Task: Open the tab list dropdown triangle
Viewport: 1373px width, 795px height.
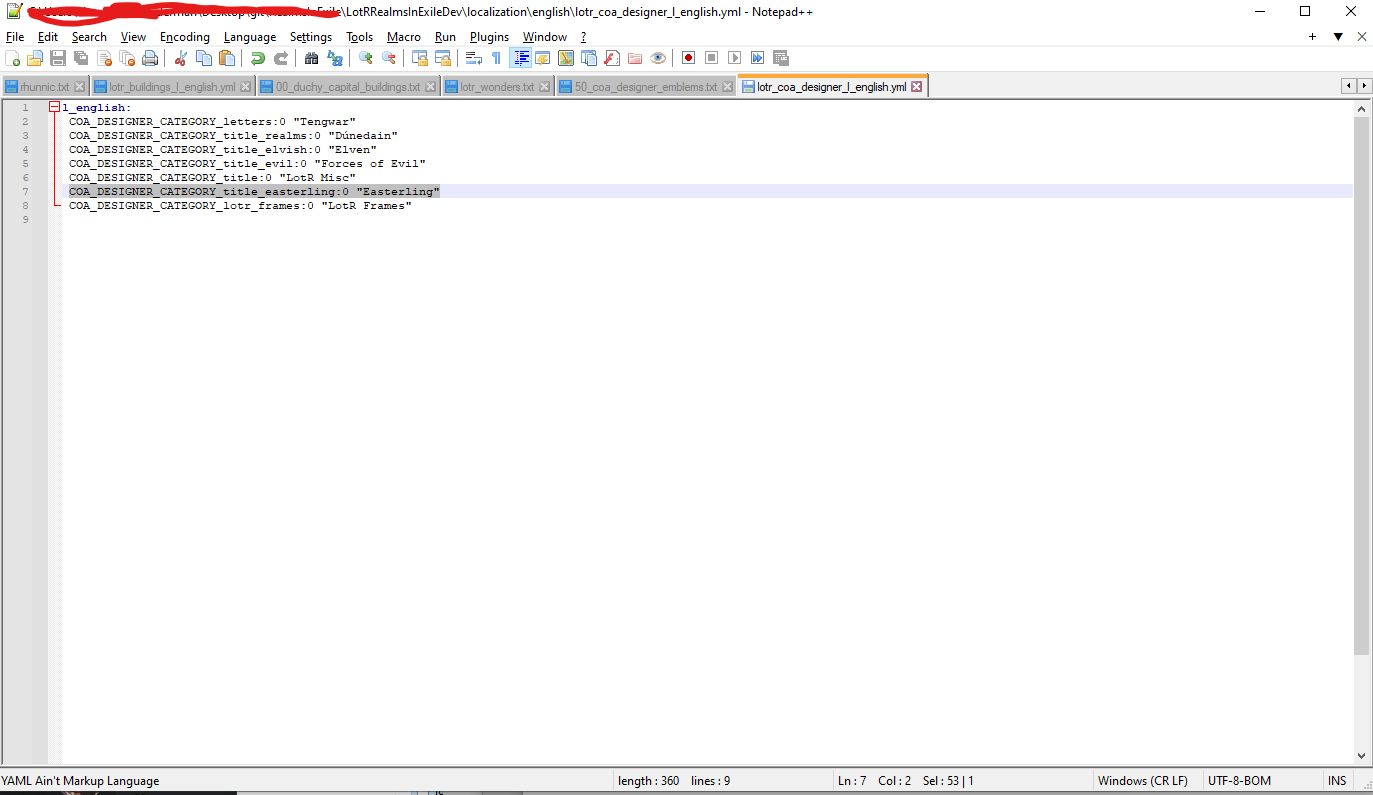Action: tap(1338, 37)
